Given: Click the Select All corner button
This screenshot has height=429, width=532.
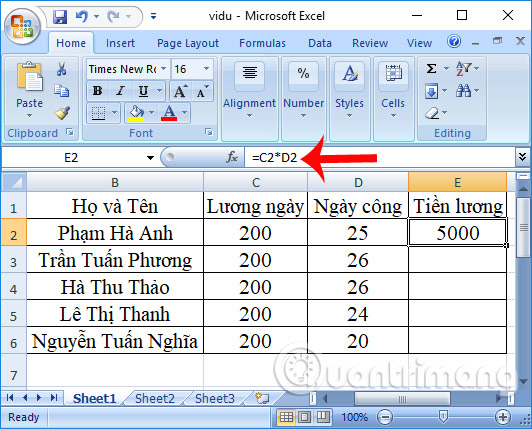Looking at the screenshot, I should tap(14, 183).
